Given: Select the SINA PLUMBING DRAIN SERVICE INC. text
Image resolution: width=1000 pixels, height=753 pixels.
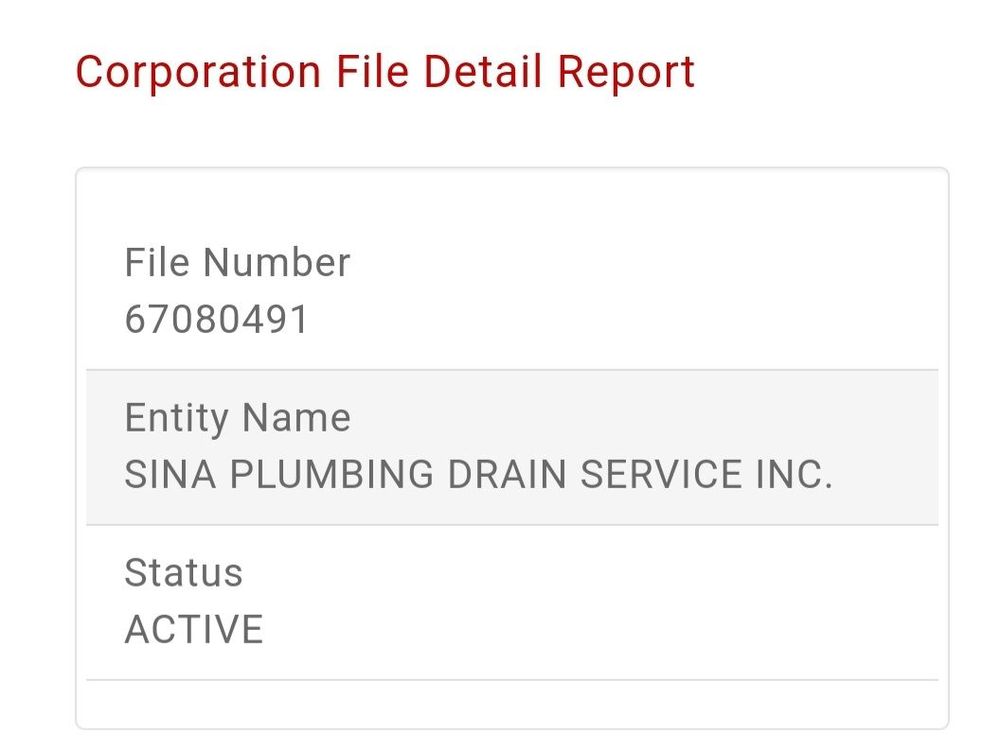Looking at the screenshot, I should point(478,475).
